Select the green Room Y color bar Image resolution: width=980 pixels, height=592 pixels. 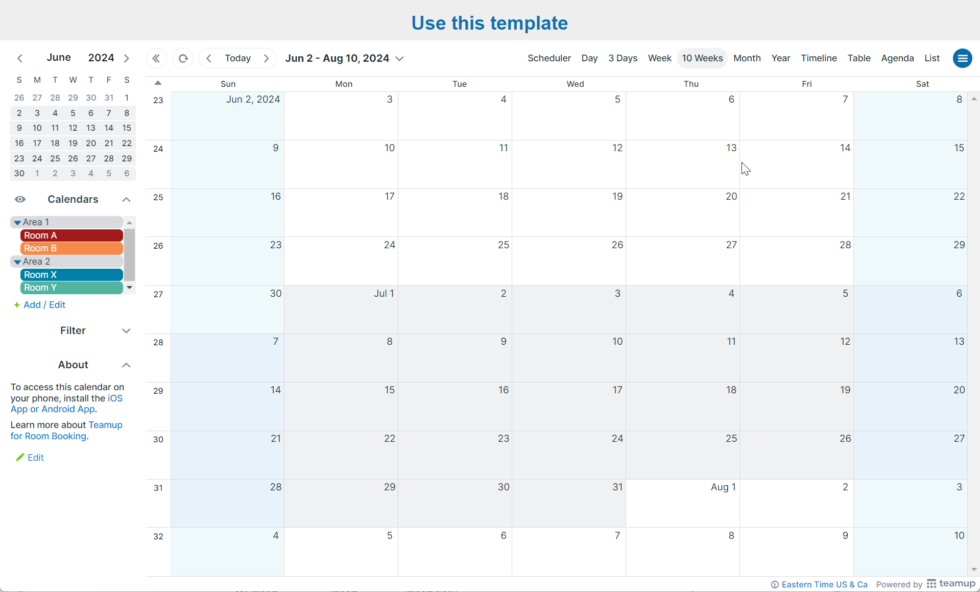(70, 287)
